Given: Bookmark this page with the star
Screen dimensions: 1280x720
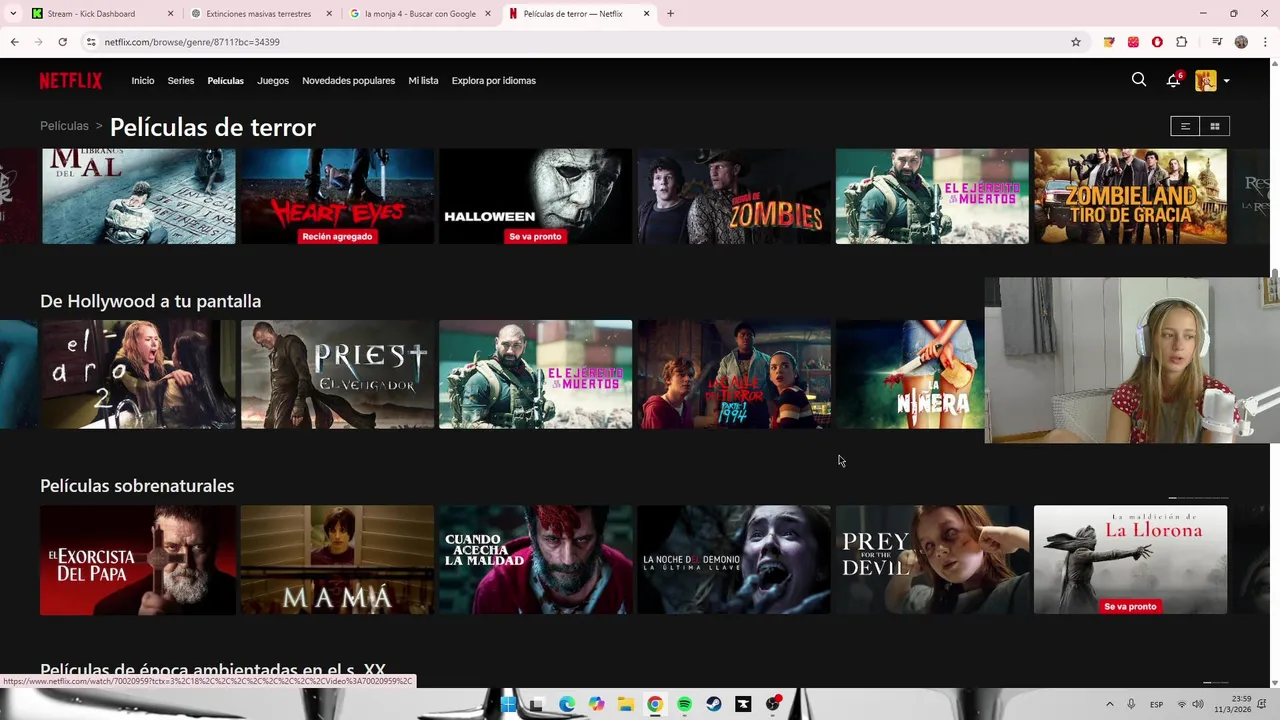Looking at the screenshot, I should pos(1076,42).
